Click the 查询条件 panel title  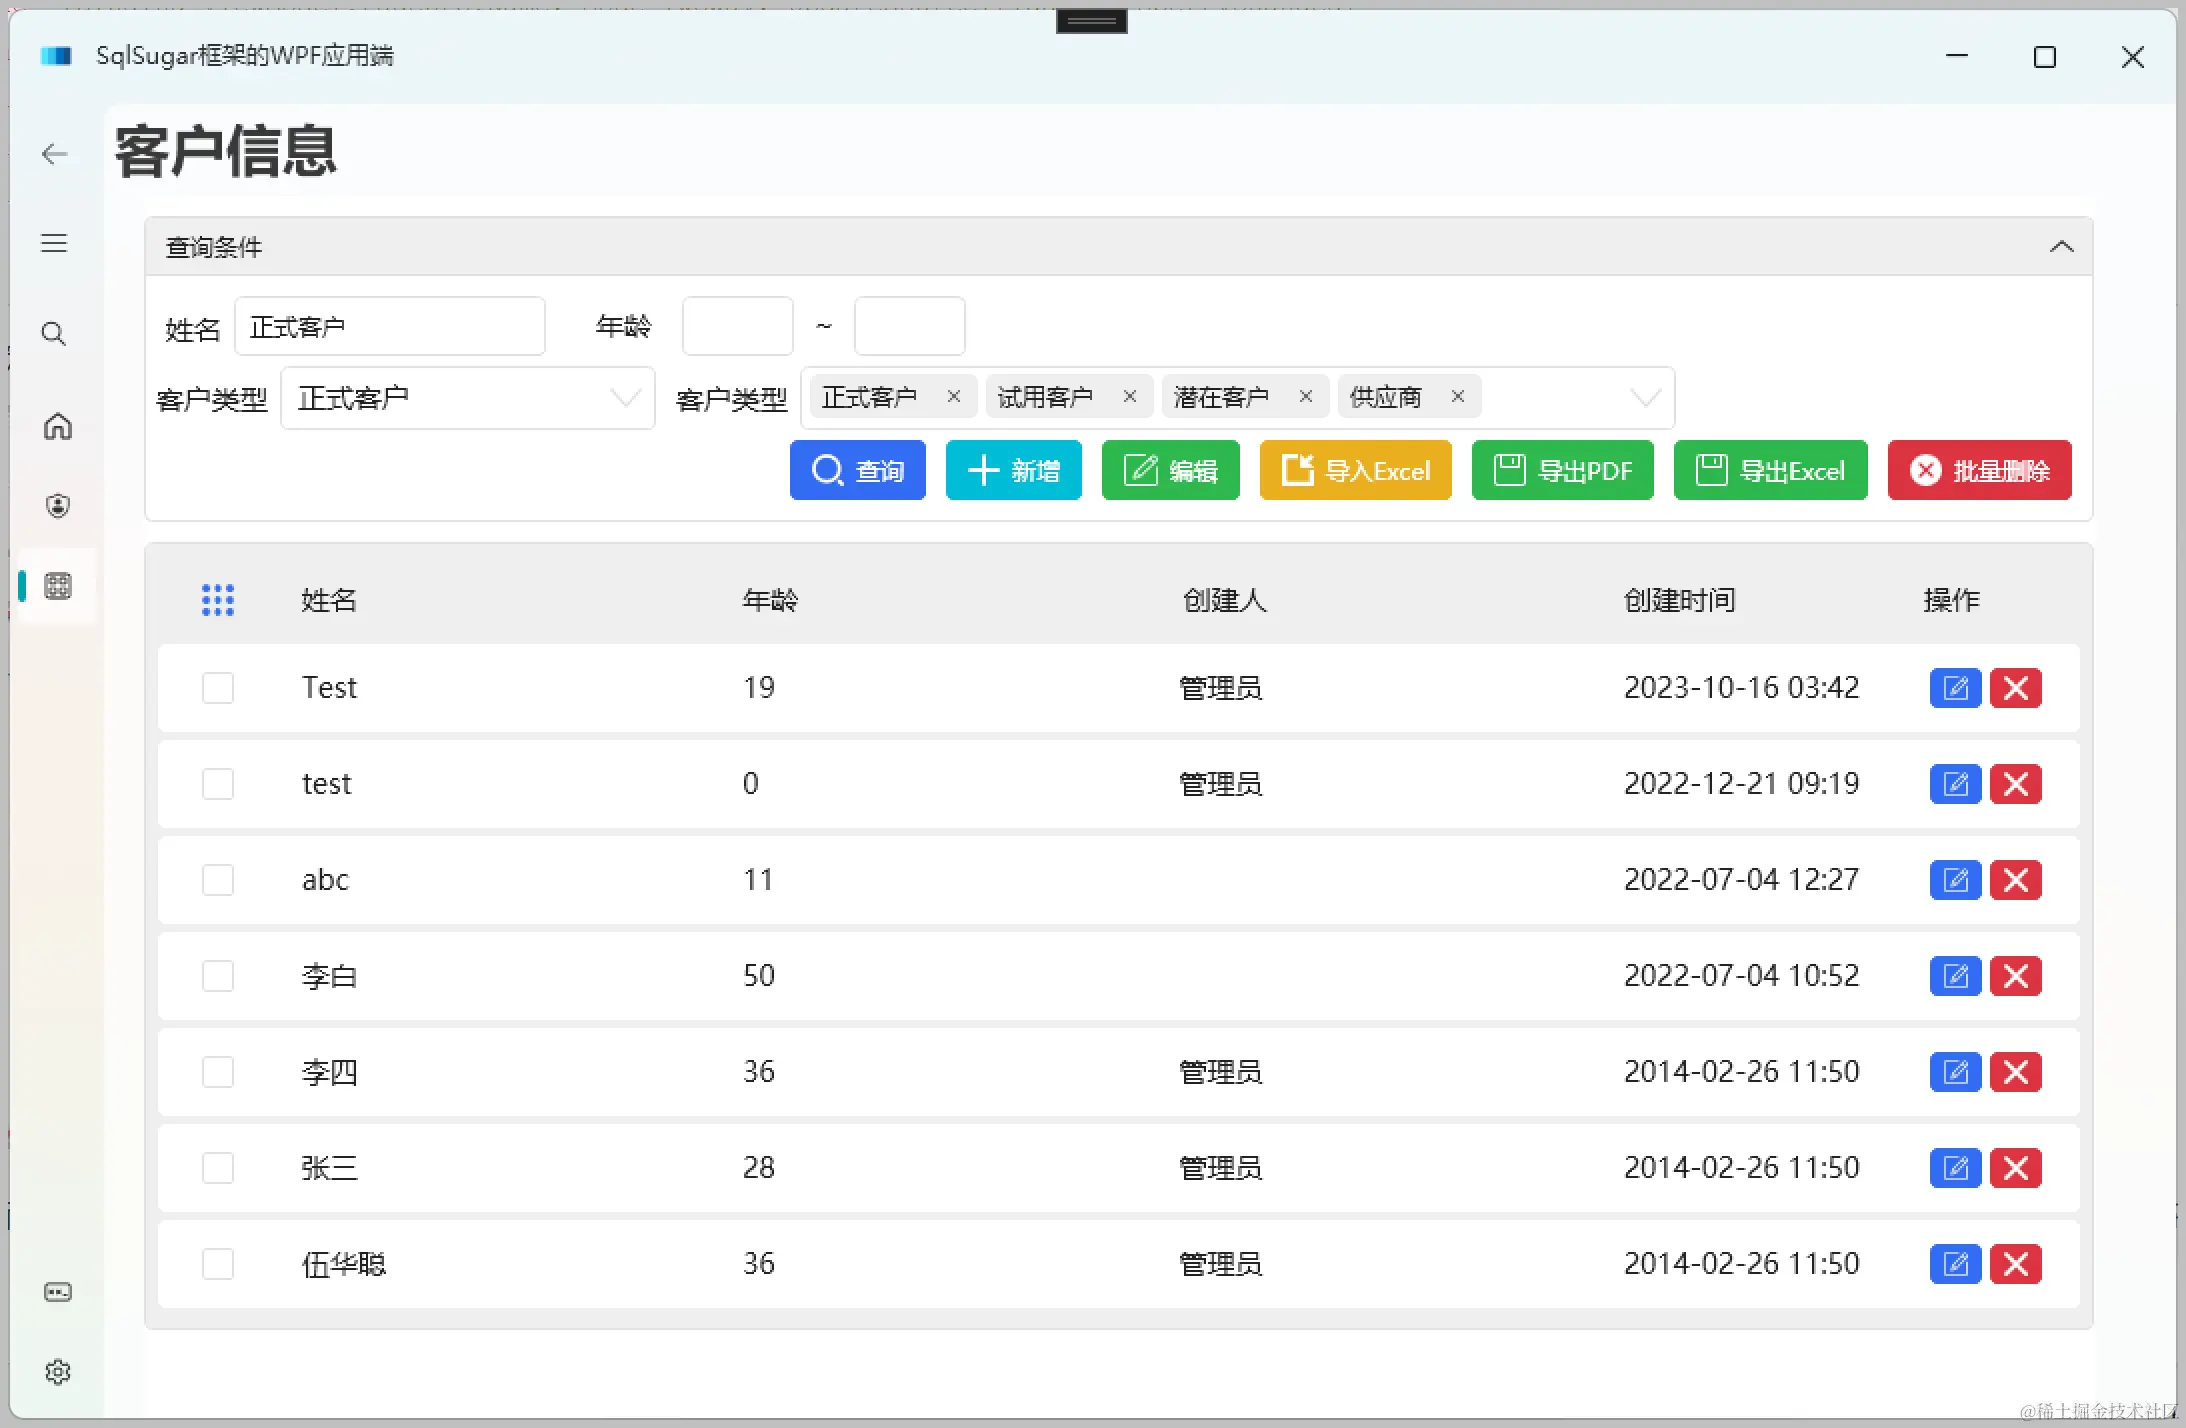tap(214, 247)
